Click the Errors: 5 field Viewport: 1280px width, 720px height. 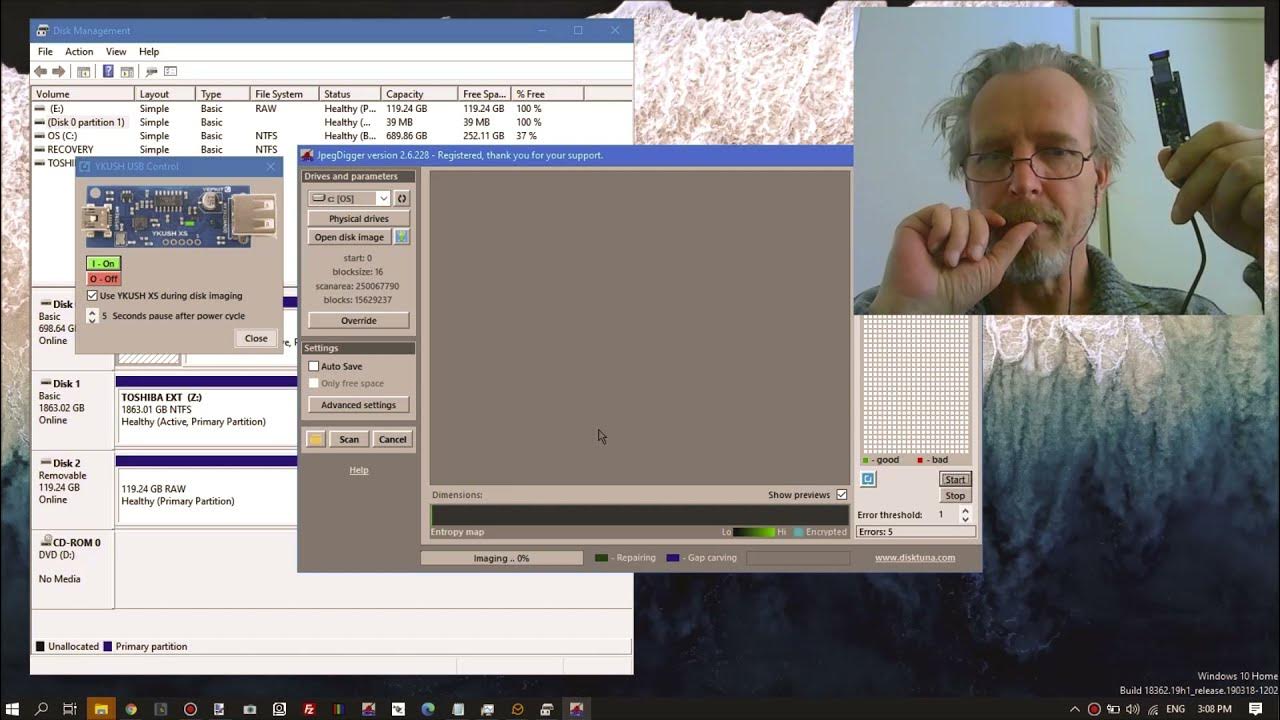pyautogui.click(x=915, y=532)
